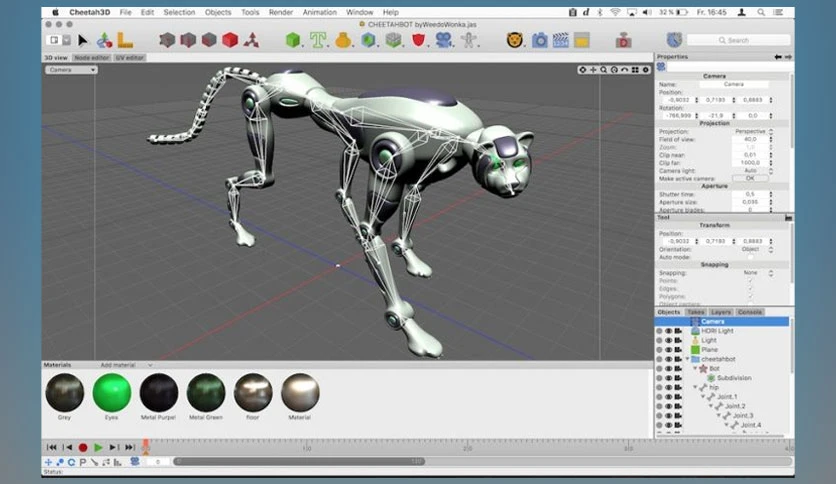This screenshot has height=484, width=836.
Task: Add a camera with blue camera icon
Action: tap(443, 40)
